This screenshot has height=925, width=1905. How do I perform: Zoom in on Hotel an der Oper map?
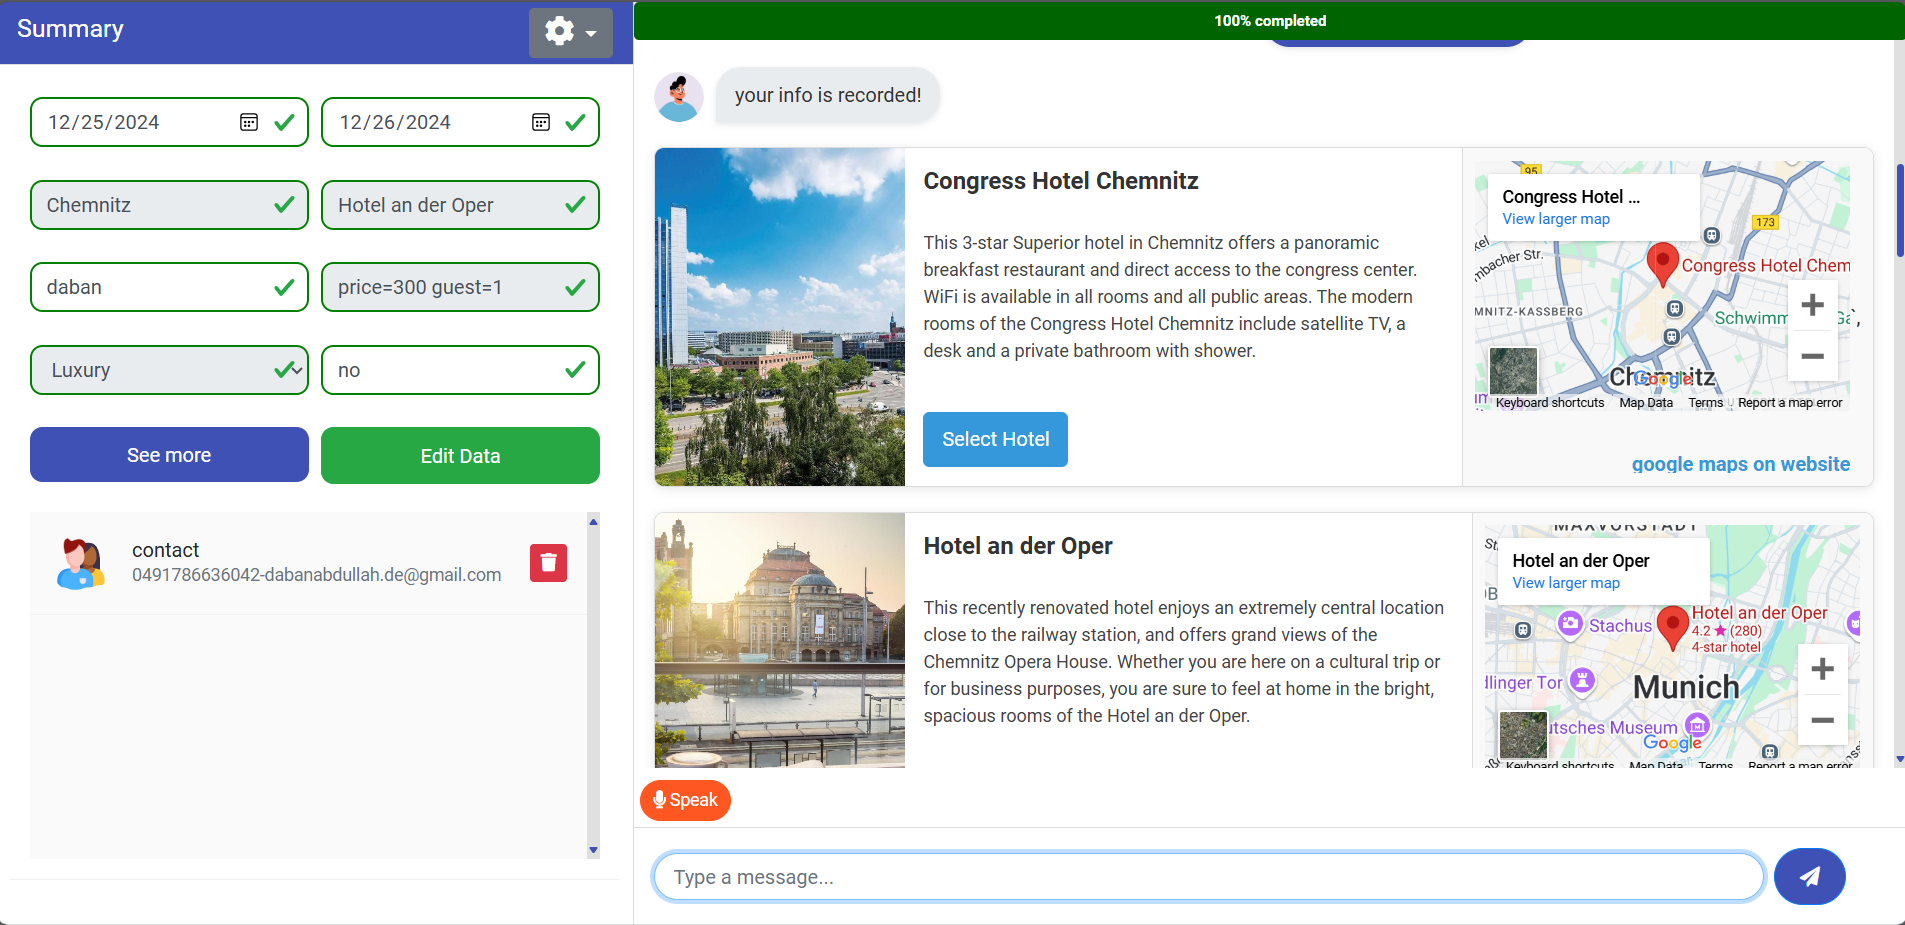1822,670
